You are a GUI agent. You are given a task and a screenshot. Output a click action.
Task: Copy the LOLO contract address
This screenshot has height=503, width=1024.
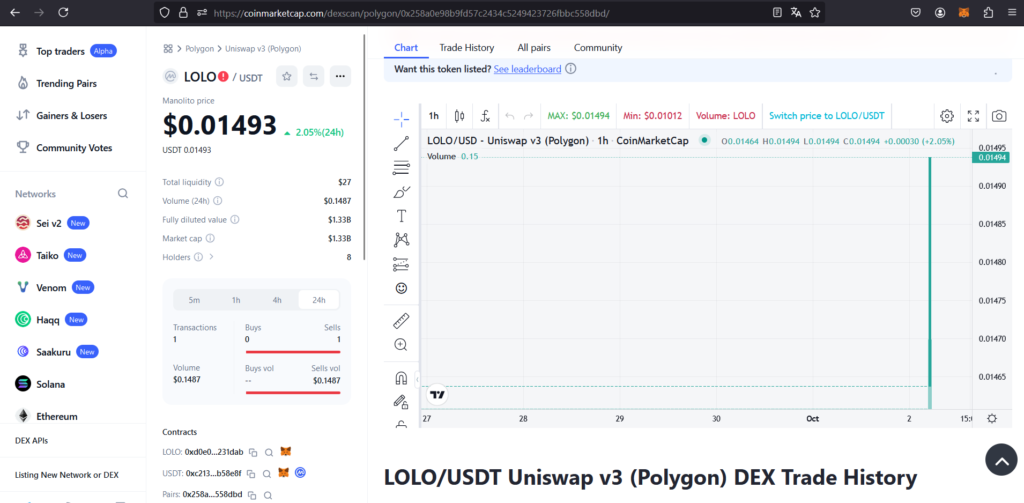point(253,452)
